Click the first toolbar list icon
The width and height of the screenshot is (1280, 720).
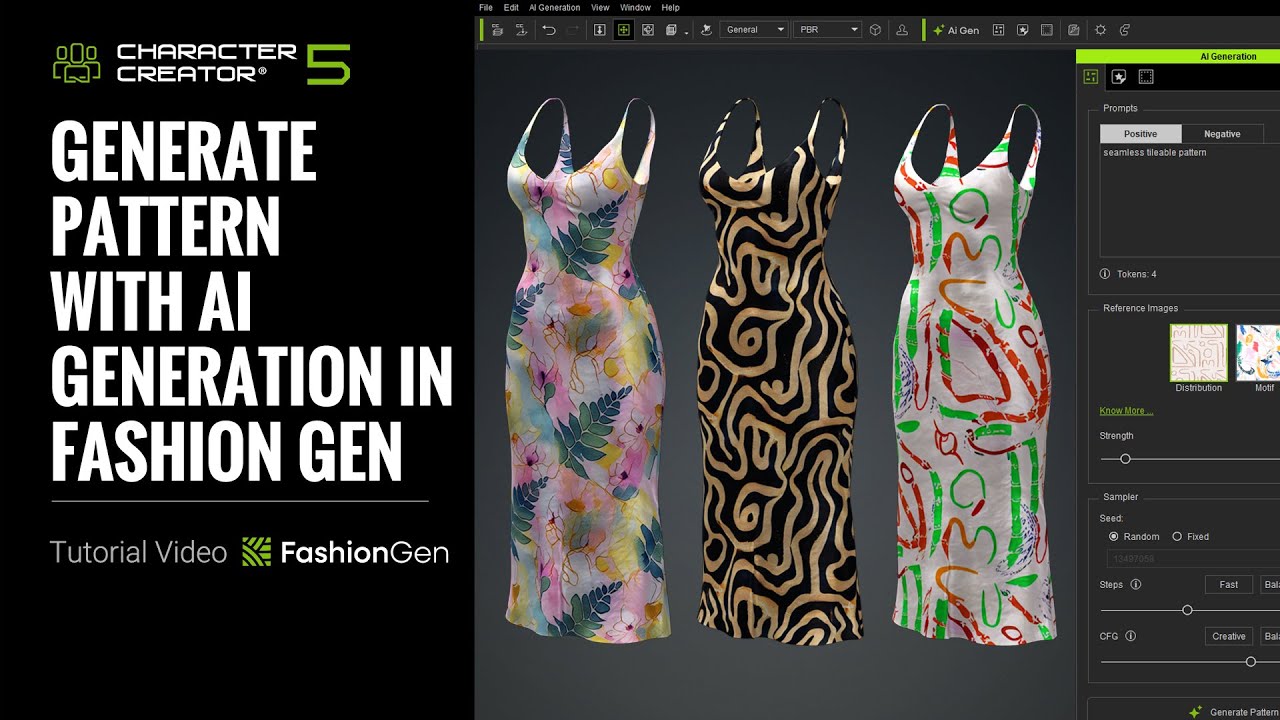[497, 30]
